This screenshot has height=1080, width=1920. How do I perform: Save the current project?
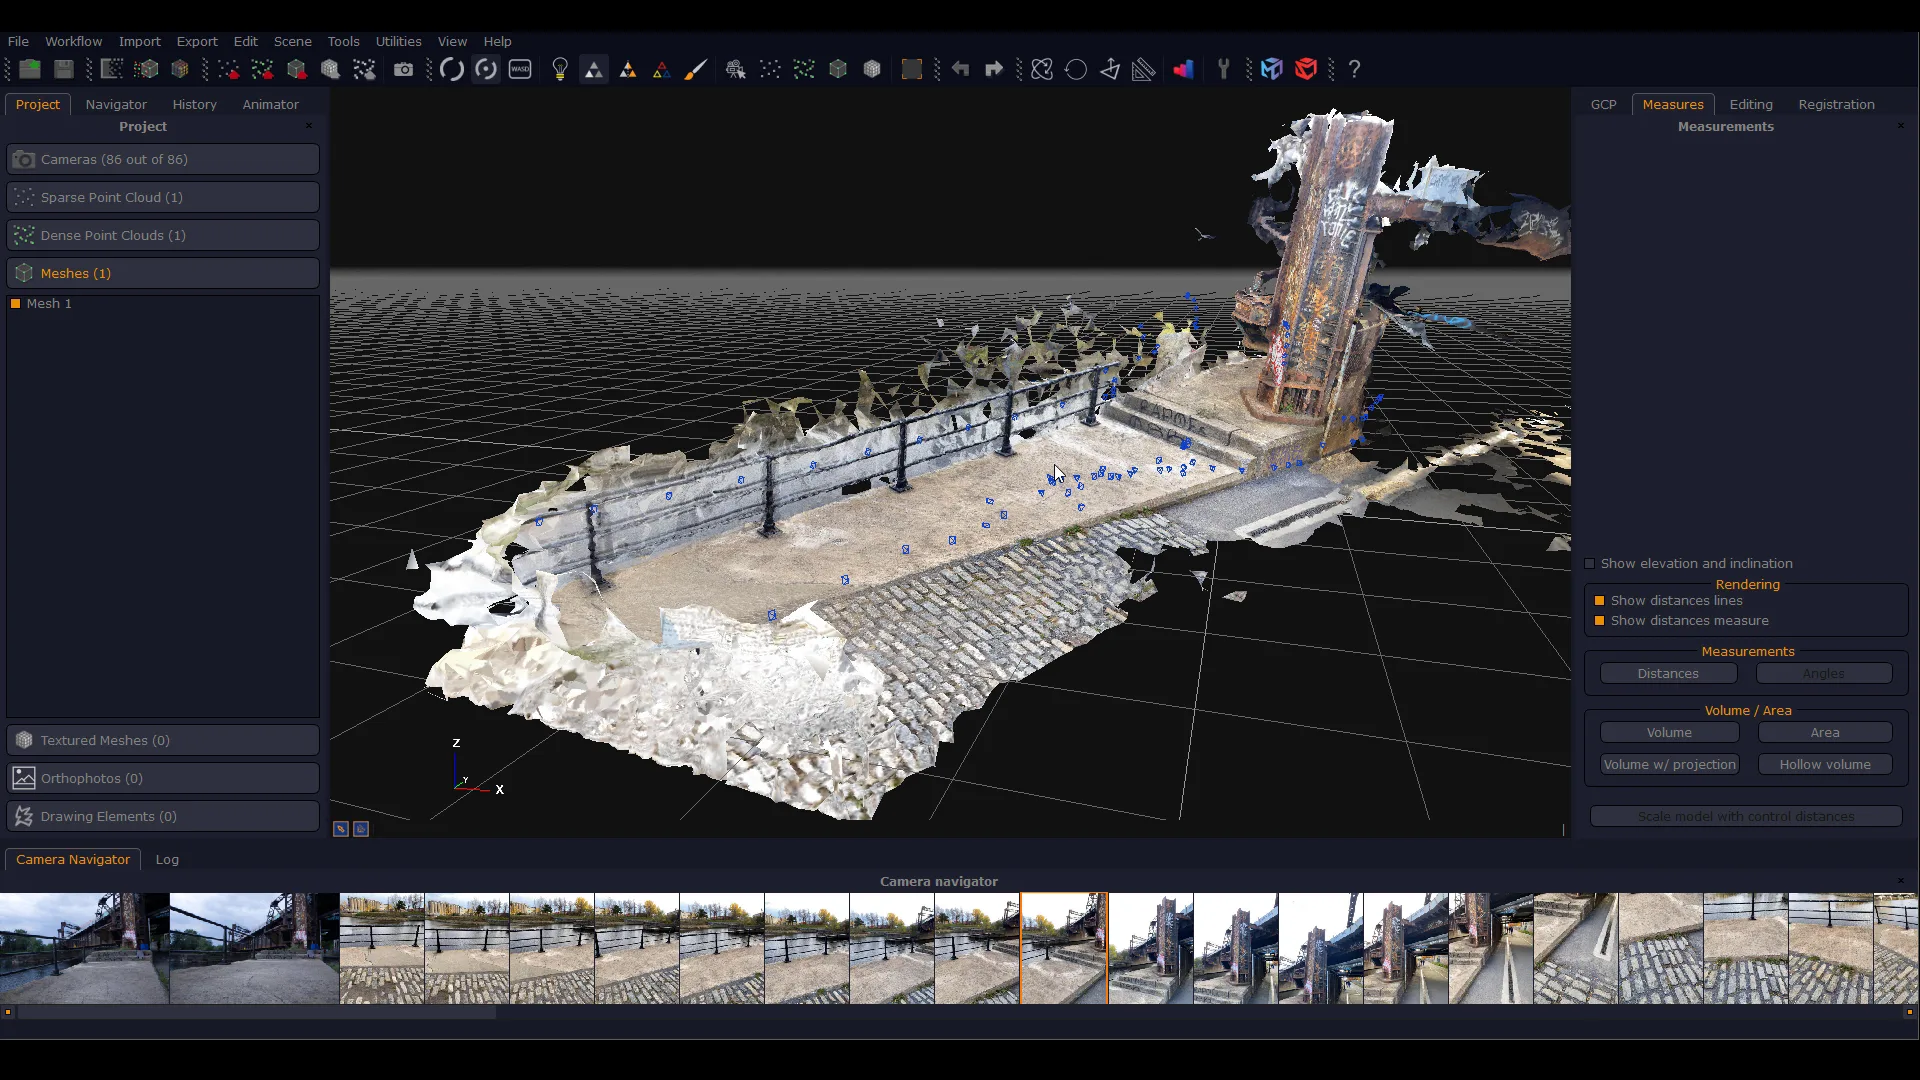coord(64,69)
